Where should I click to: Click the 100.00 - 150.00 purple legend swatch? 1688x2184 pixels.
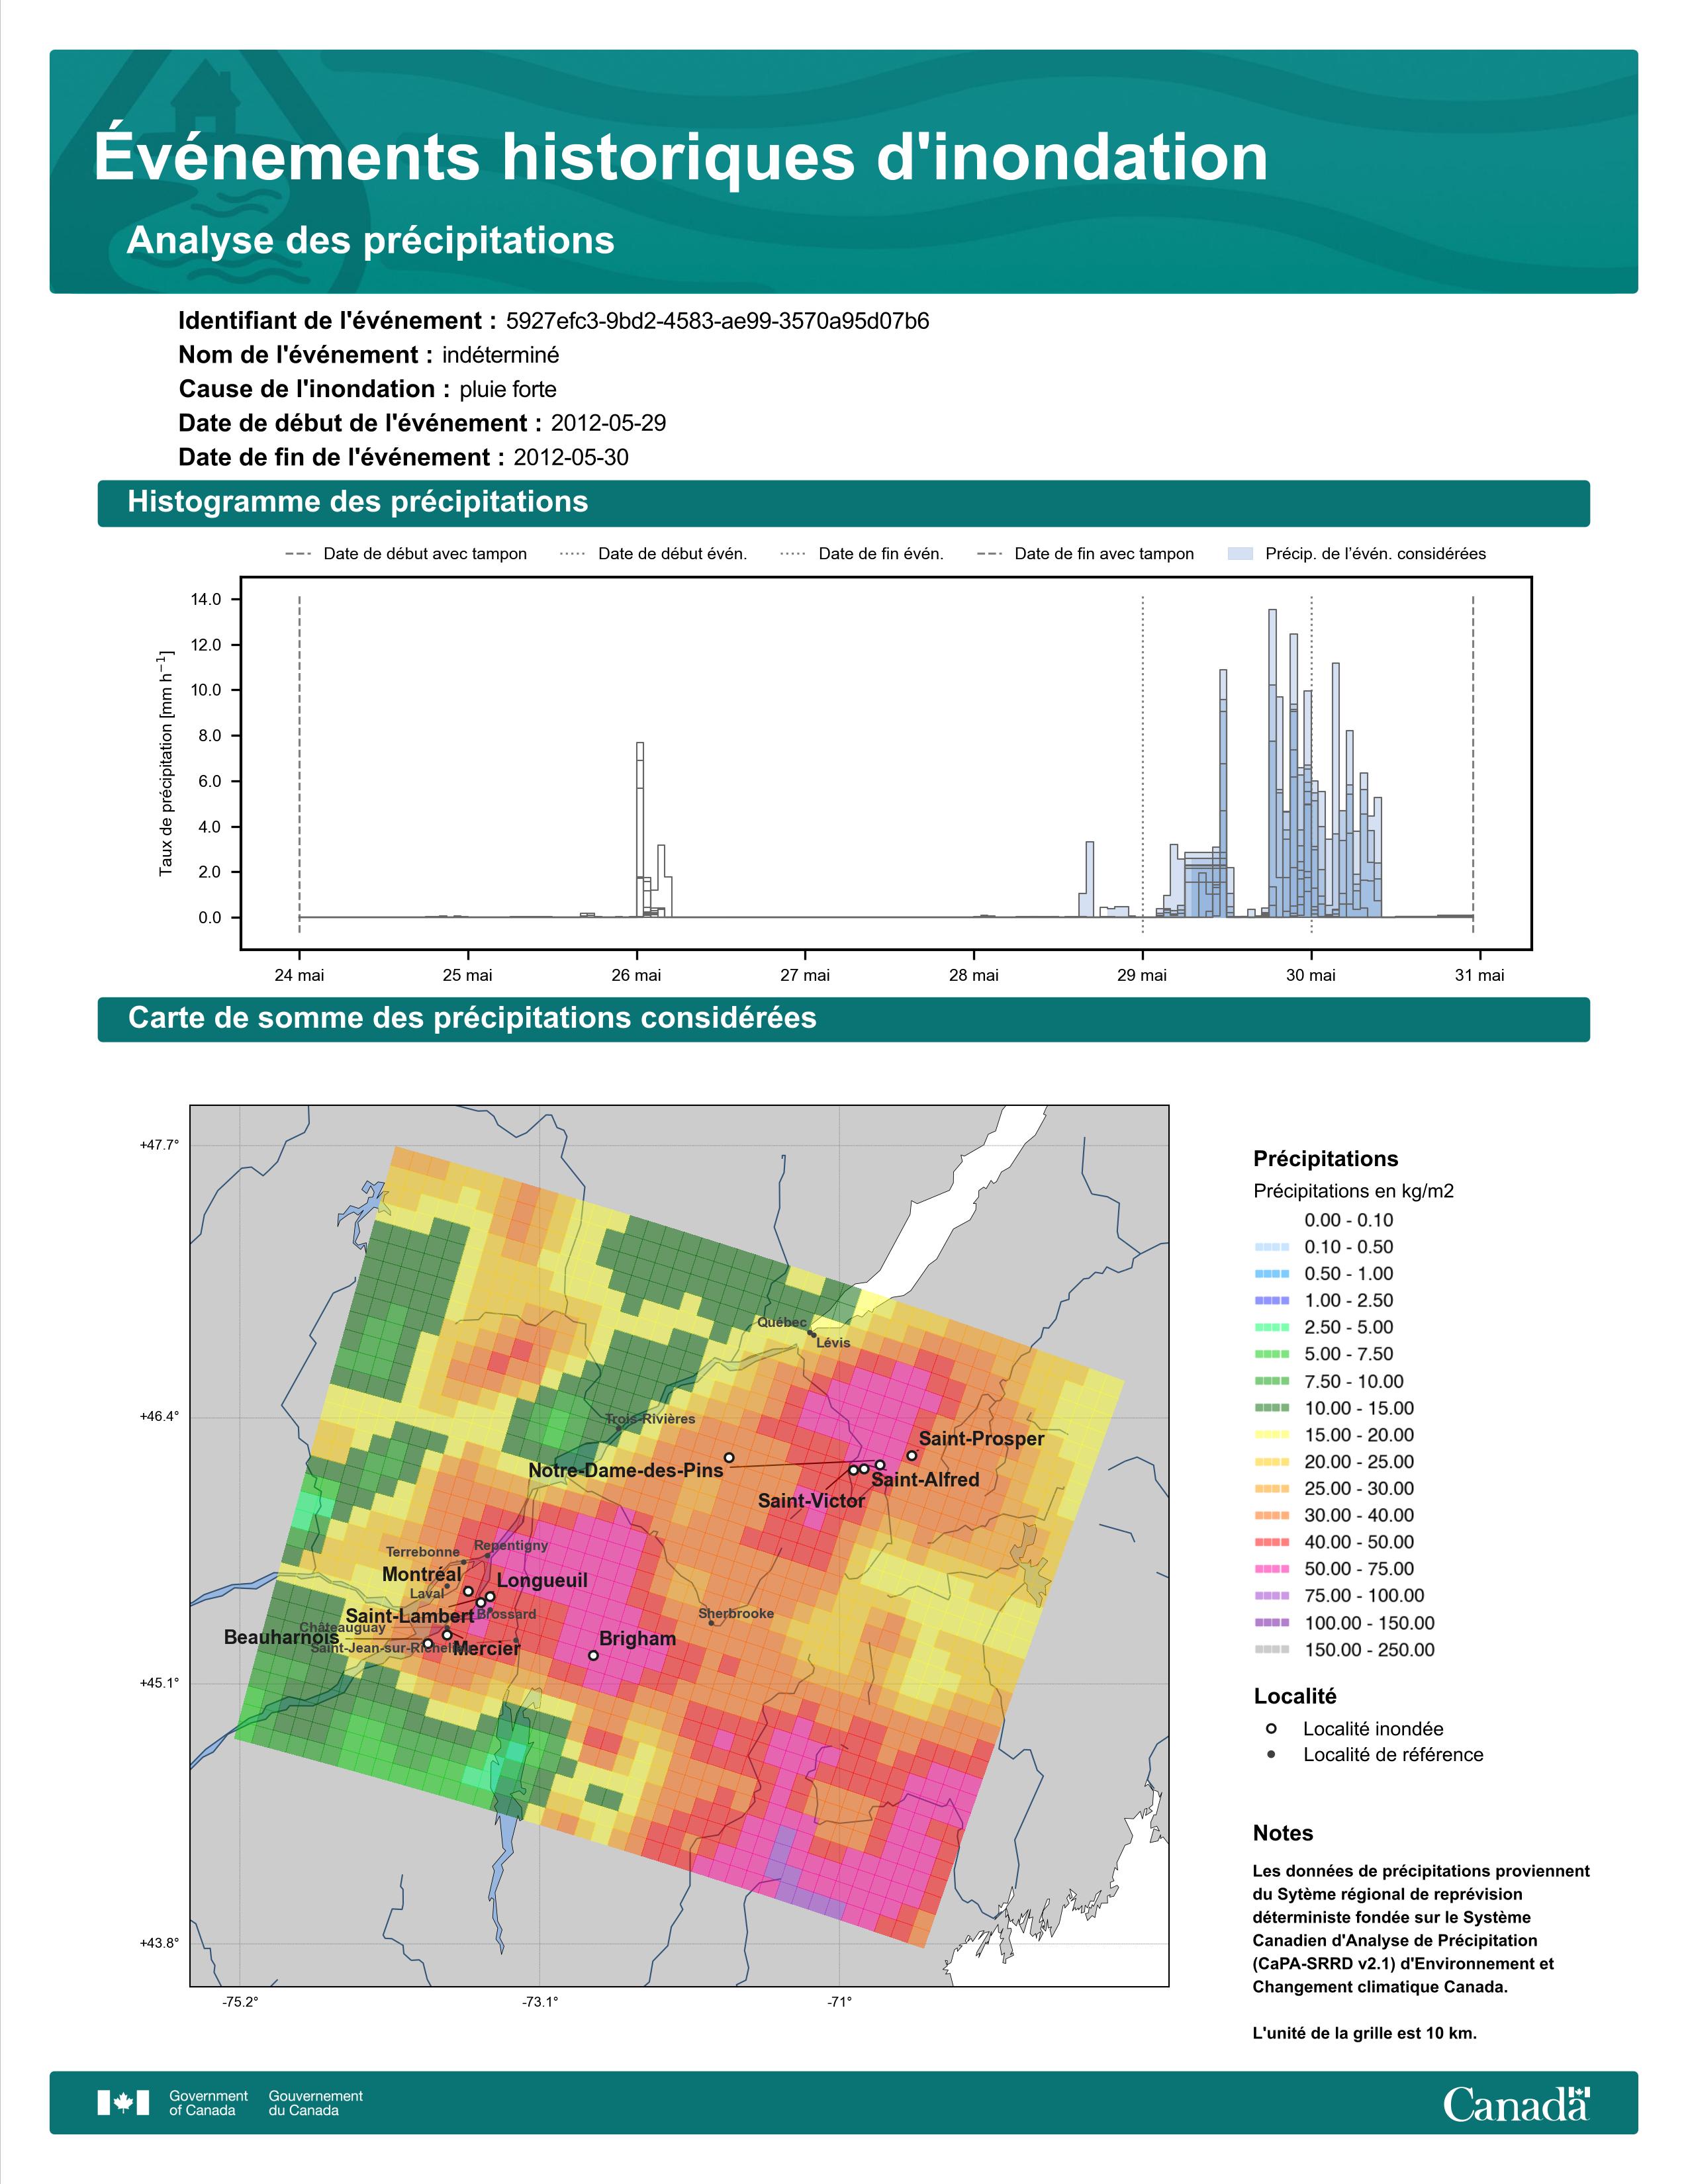click(1271, 1623)
